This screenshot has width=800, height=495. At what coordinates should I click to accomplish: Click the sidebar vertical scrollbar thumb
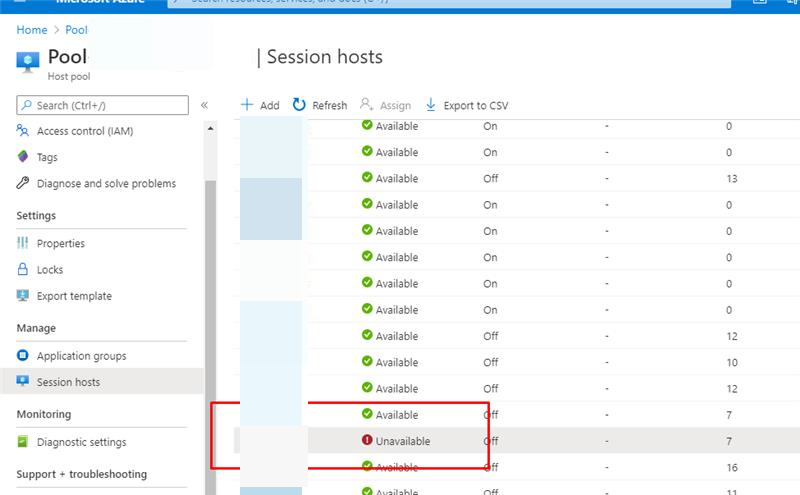pos(210,337)
